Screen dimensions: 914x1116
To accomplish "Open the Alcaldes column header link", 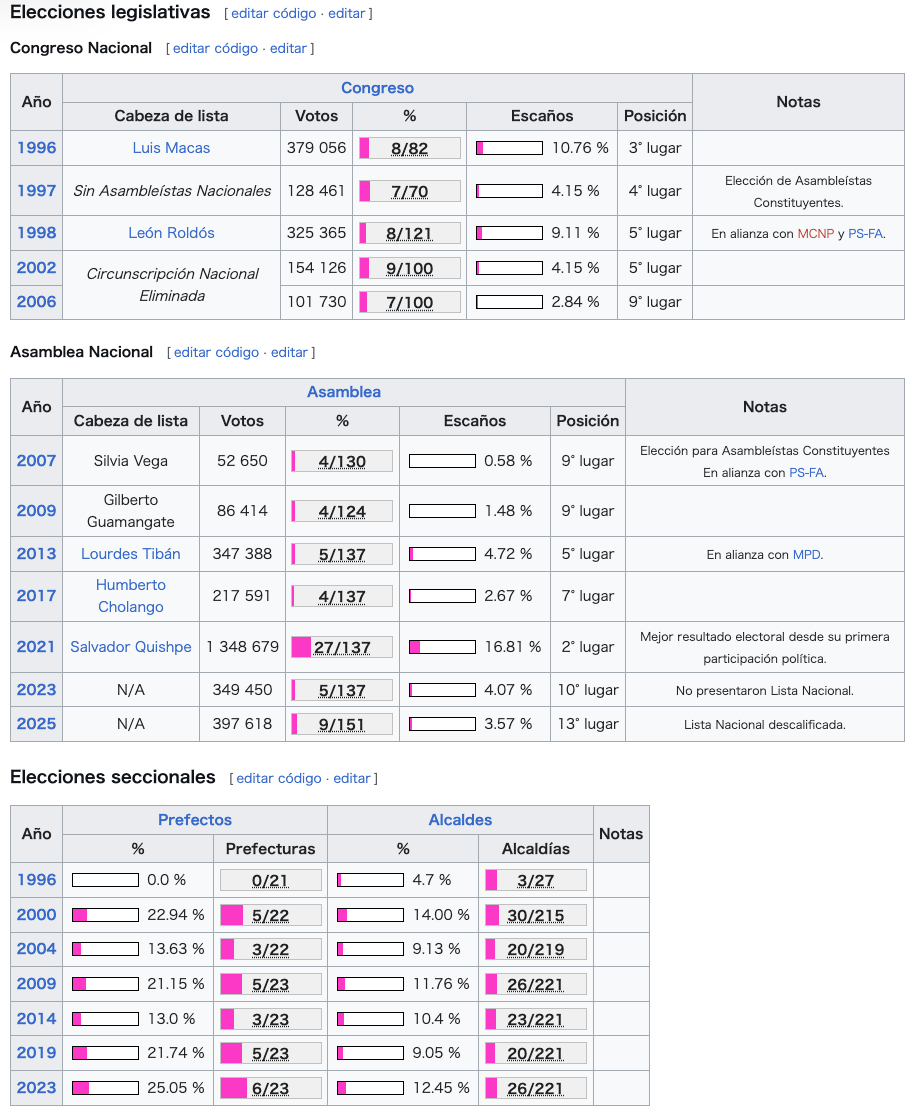I will (460, 820).
